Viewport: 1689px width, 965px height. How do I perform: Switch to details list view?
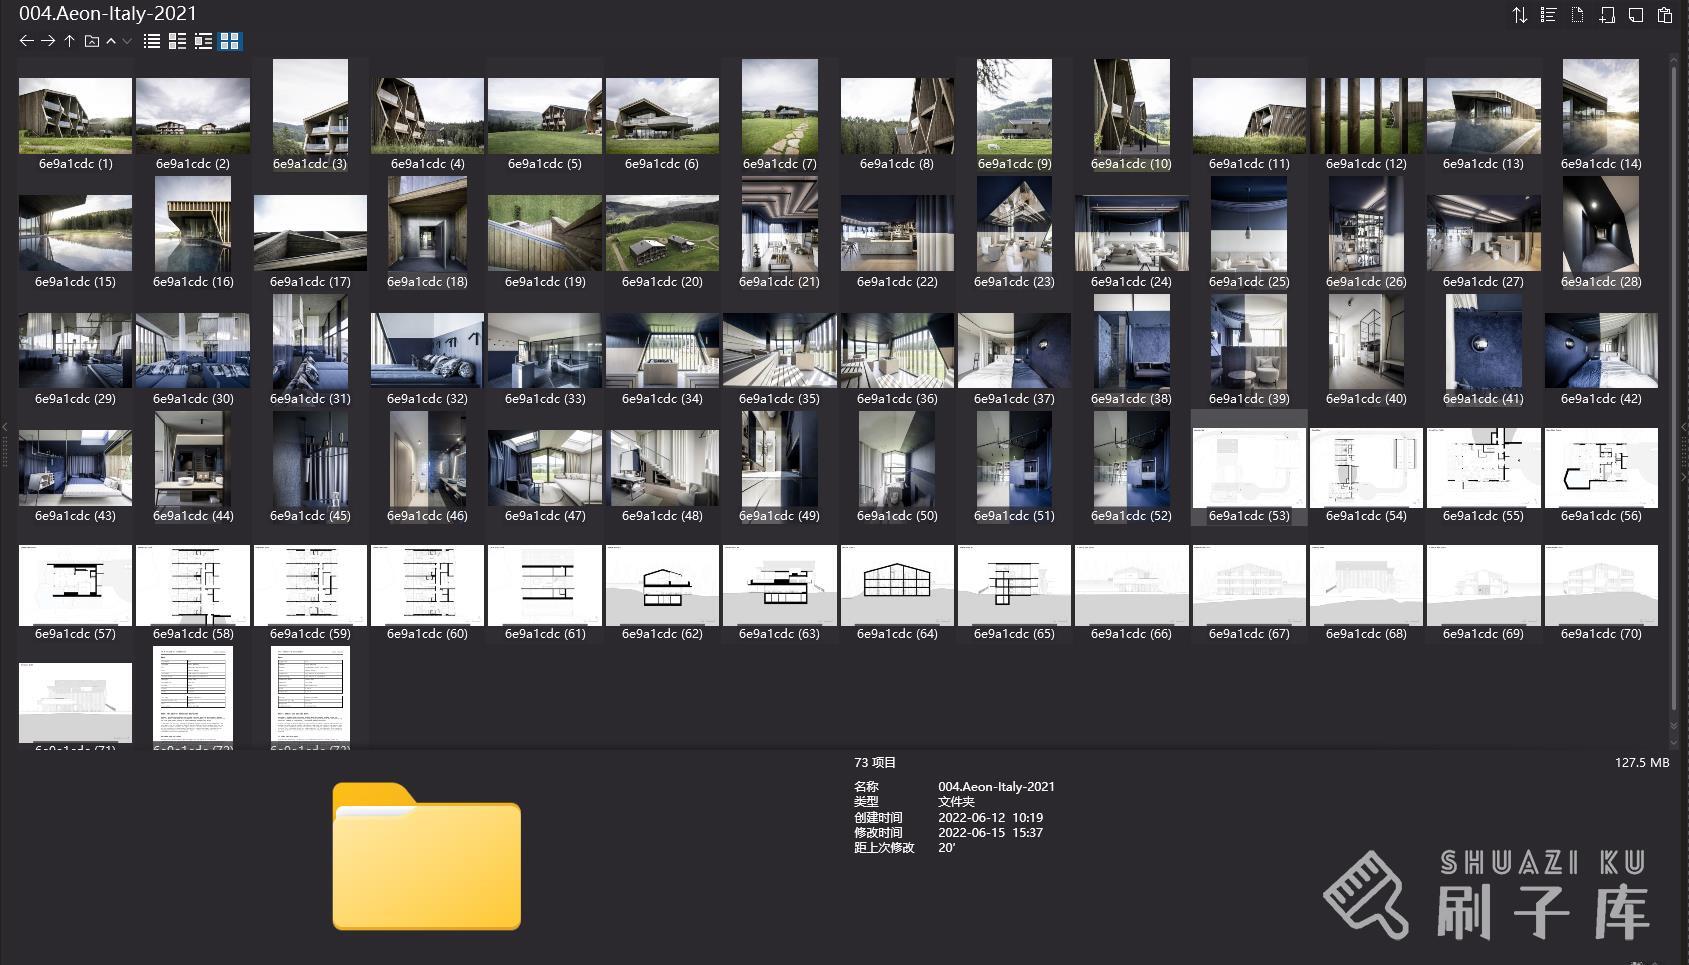click(177, 41)
